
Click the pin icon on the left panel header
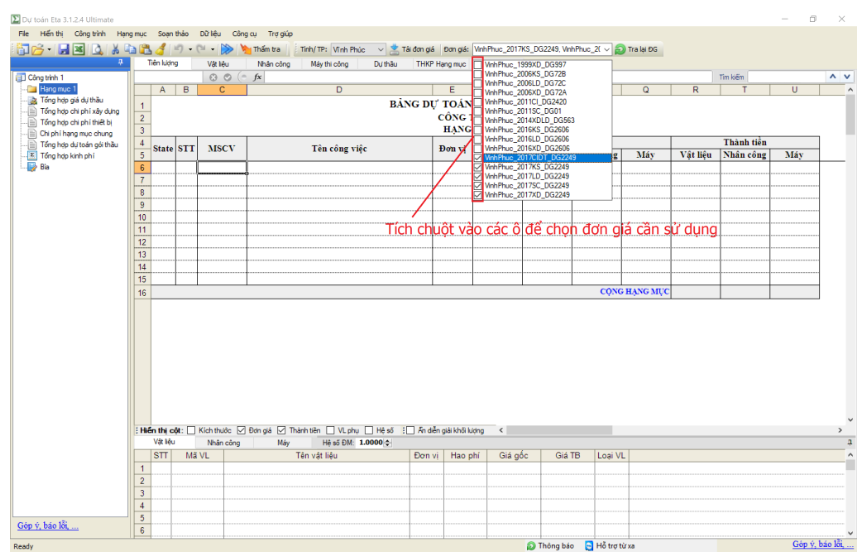120,63
